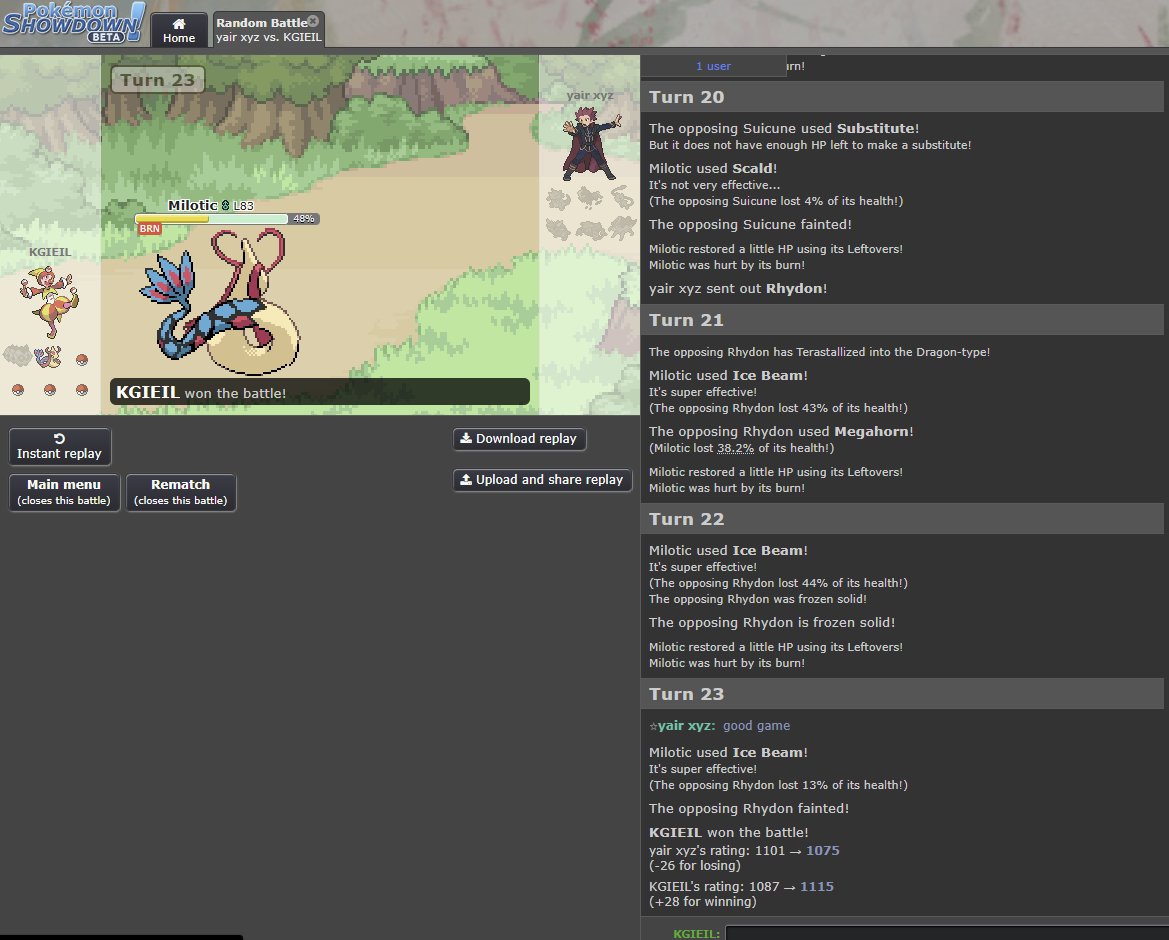Click yair xyz's sixth fainted team icon
Image resolution: width=1169 pixels, height=940 pixels.
tap(622, 228)
